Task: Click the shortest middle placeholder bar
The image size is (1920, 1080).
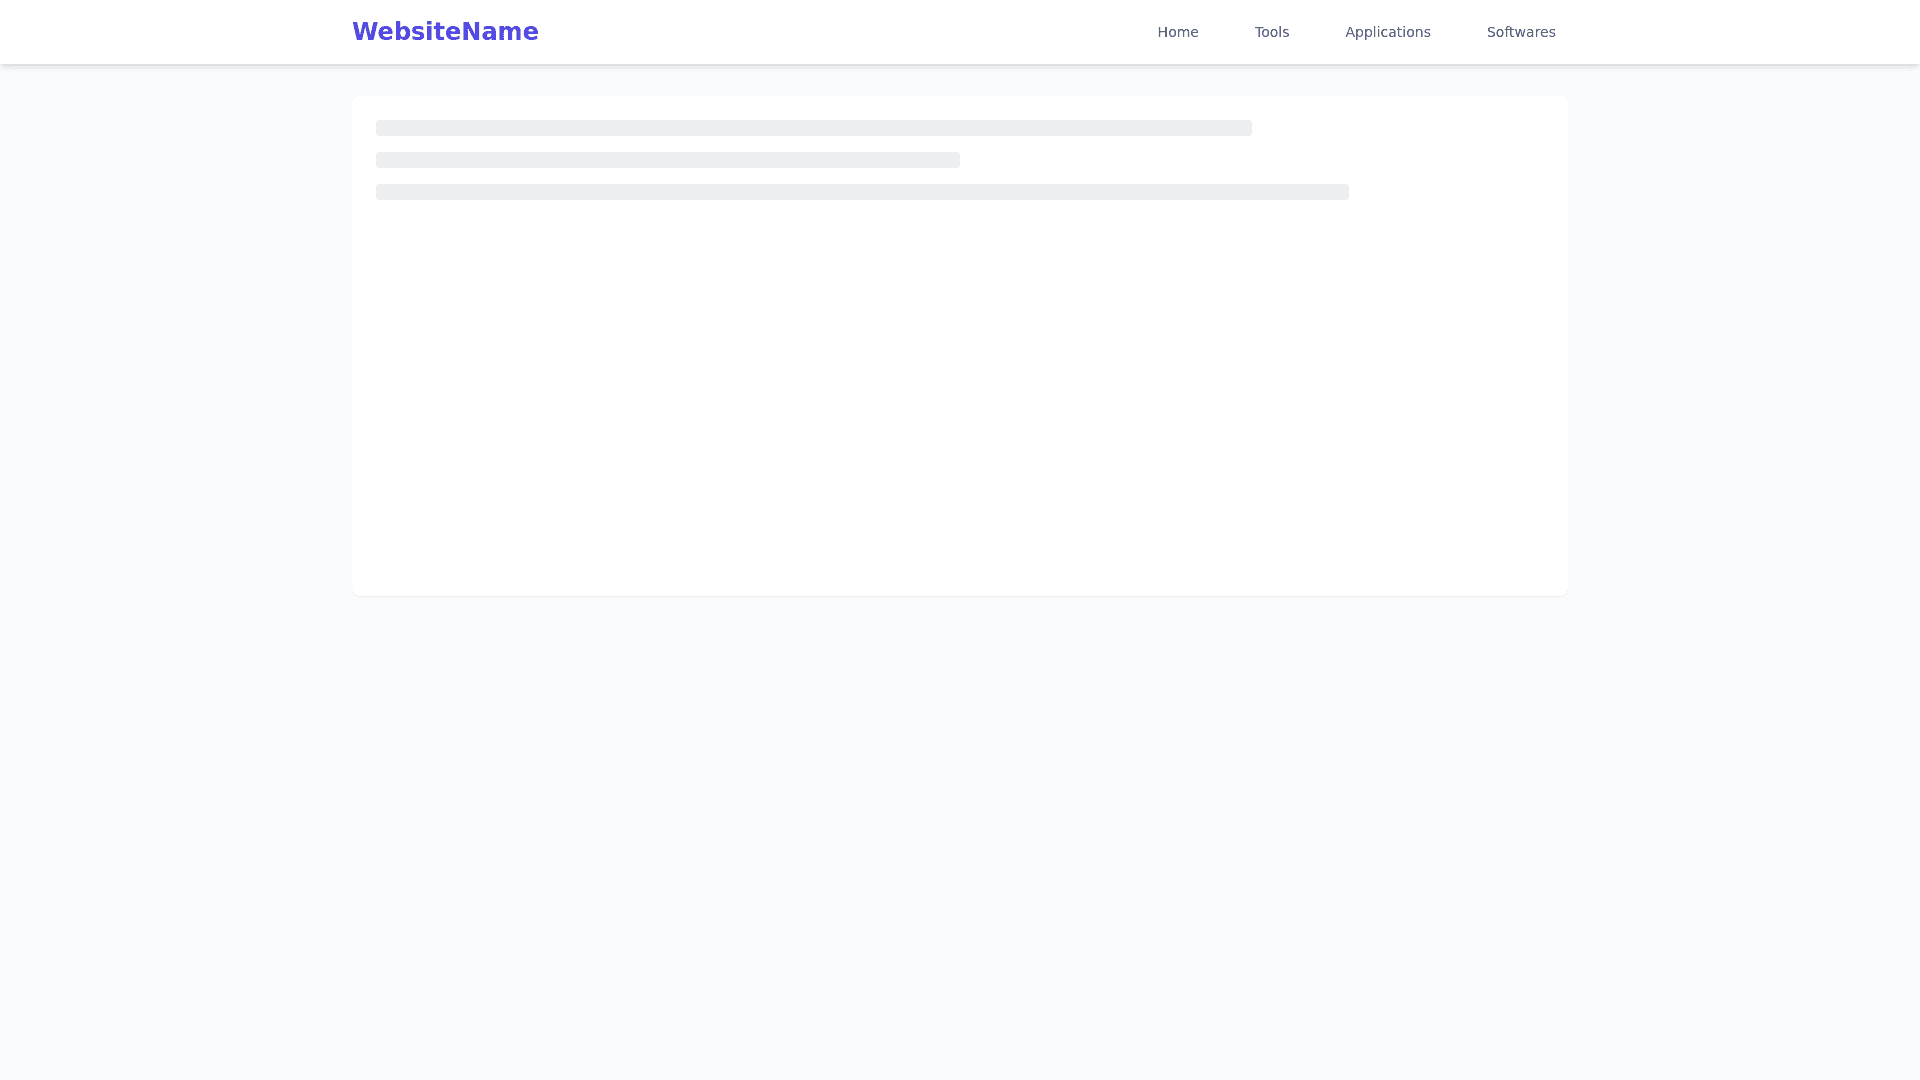Action: point(667,160)
